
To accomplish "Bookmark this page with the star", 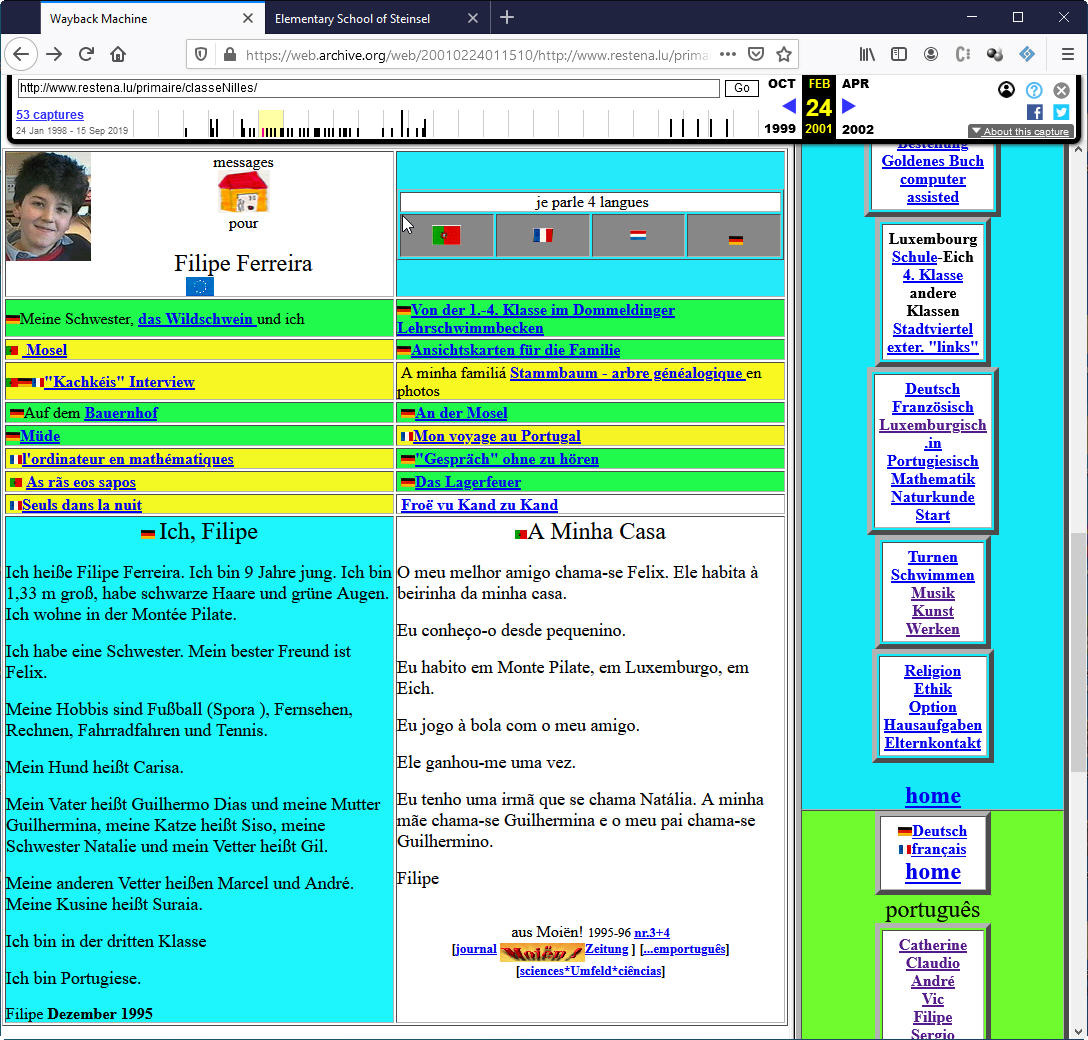I will (784, 54).
